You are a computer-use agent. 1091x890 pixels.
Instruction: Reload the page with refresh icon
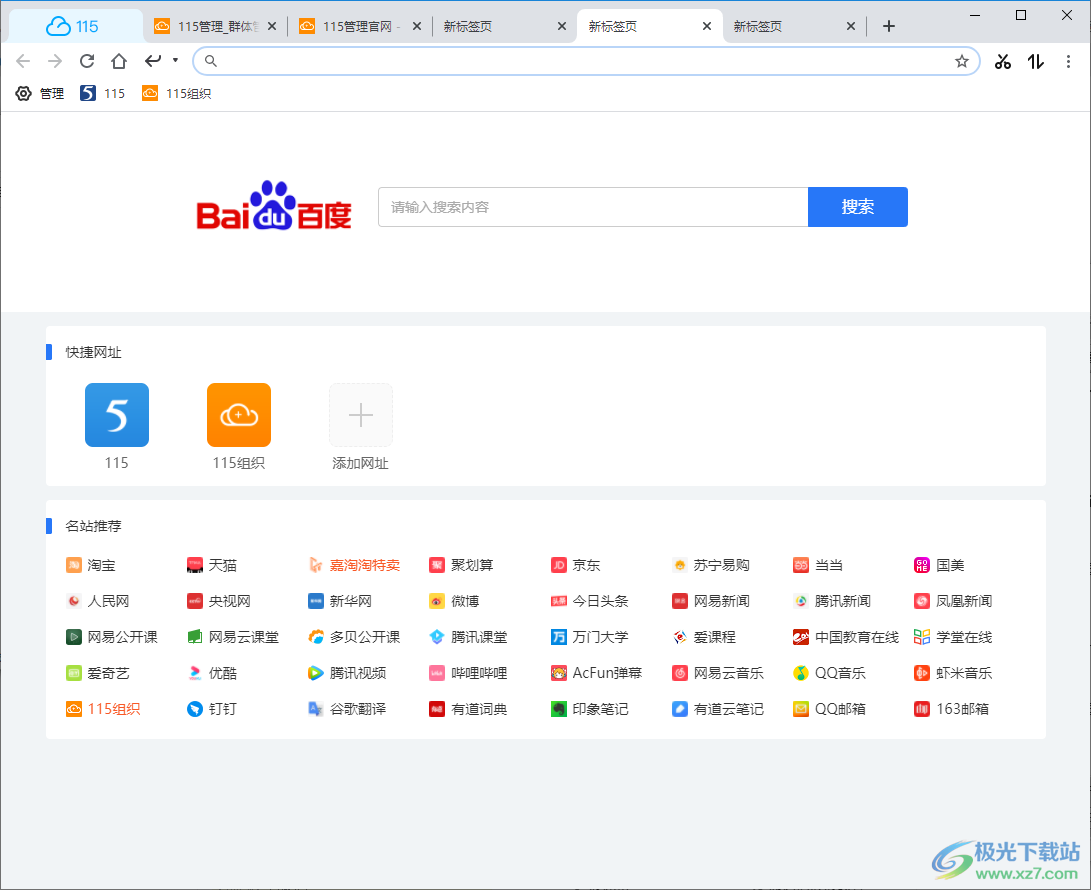pos(87,61)
